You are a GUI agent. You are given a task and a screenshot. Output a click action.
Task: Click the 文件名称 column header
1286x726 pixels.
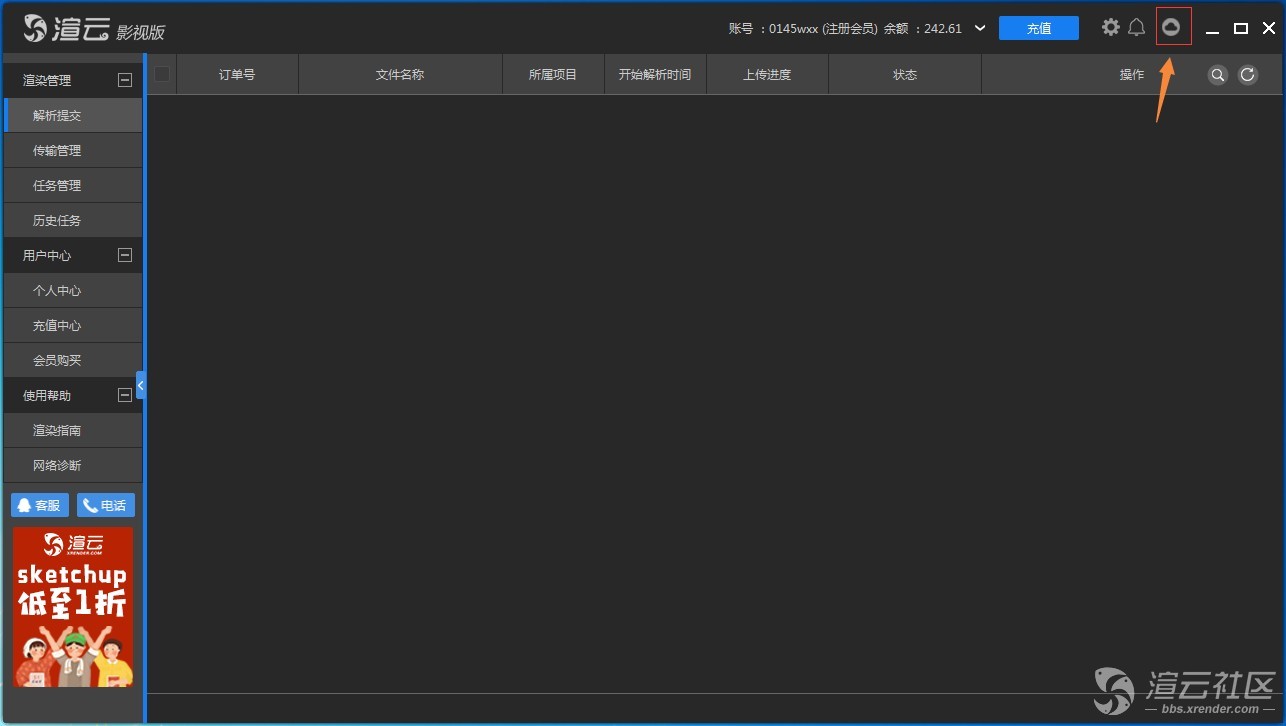click(400, 75)
